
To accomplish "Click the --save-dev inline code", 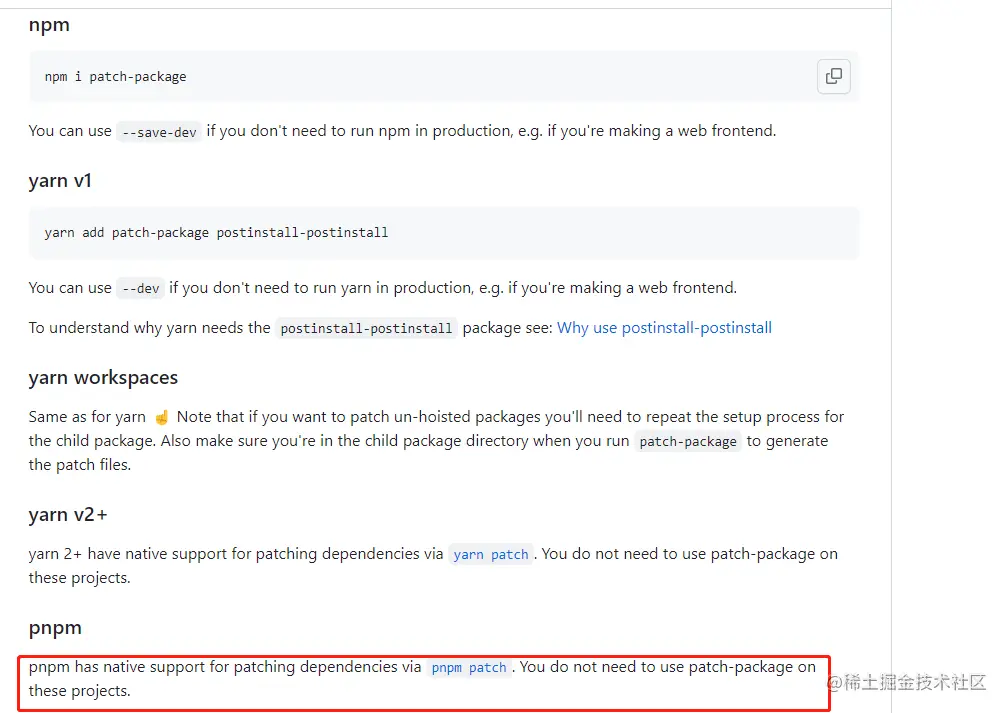I will tap(158, 132).
